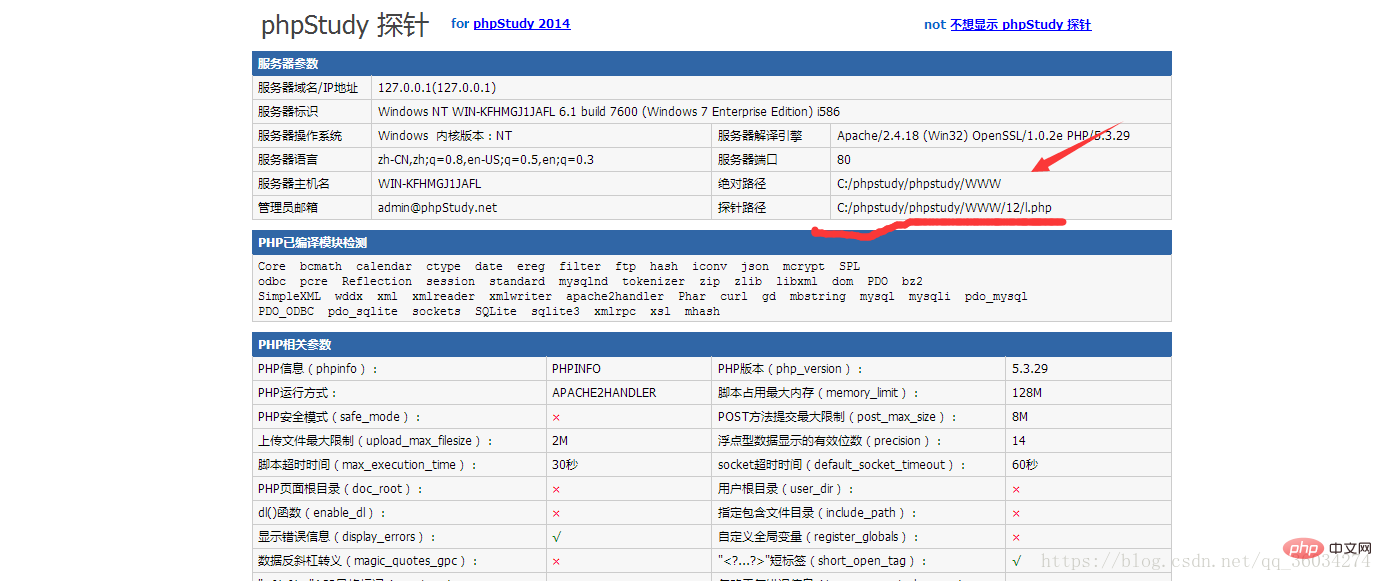This screenshot has width=1382, height=581.
Task: Click the PHP信息（phpinfo） label
Action: click(x=318, y=369)
